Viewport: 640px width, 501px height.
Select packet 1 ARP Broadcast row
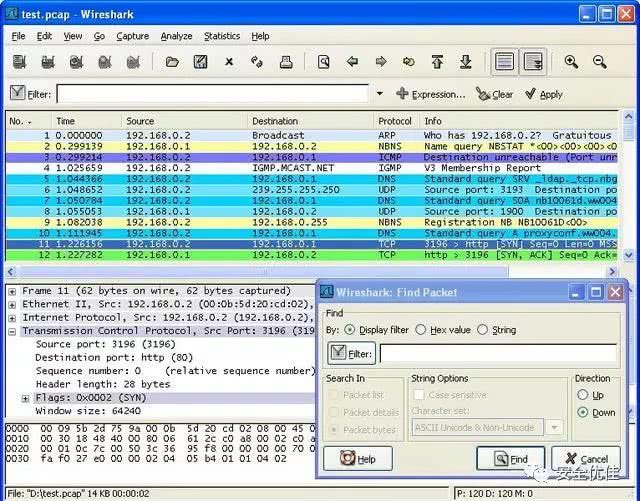pyautogui.click(x=311, y=135)
